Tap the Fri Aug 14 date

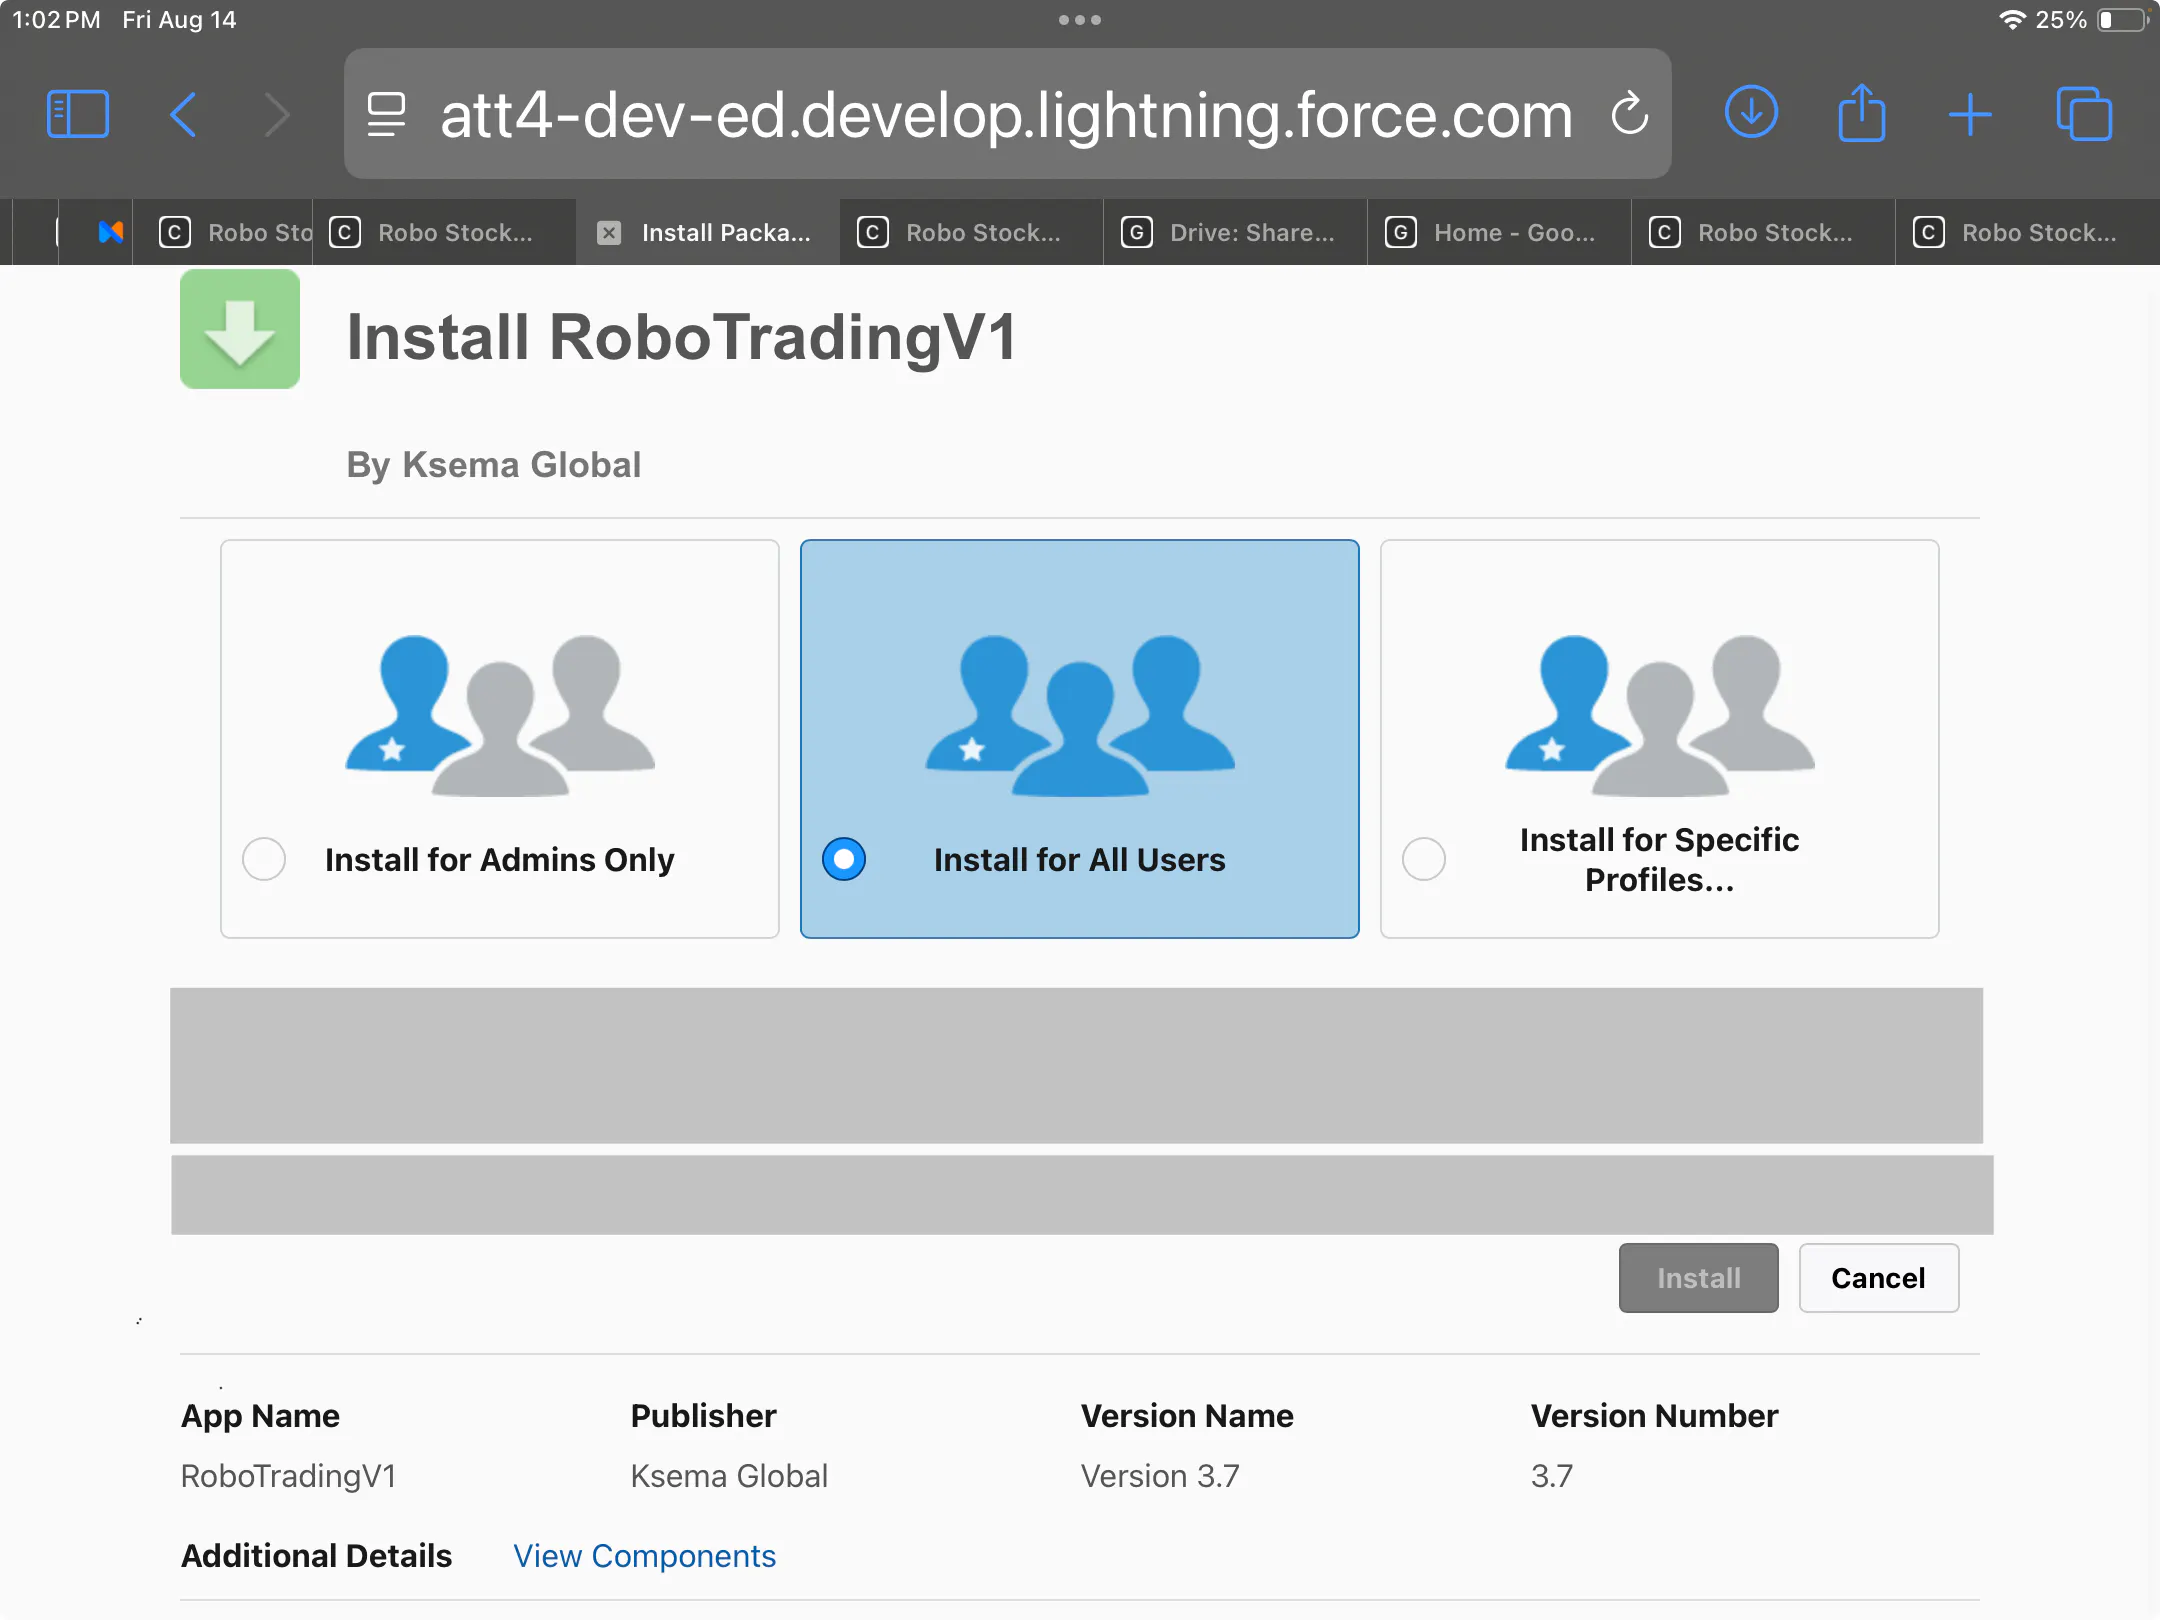point(179,20)
